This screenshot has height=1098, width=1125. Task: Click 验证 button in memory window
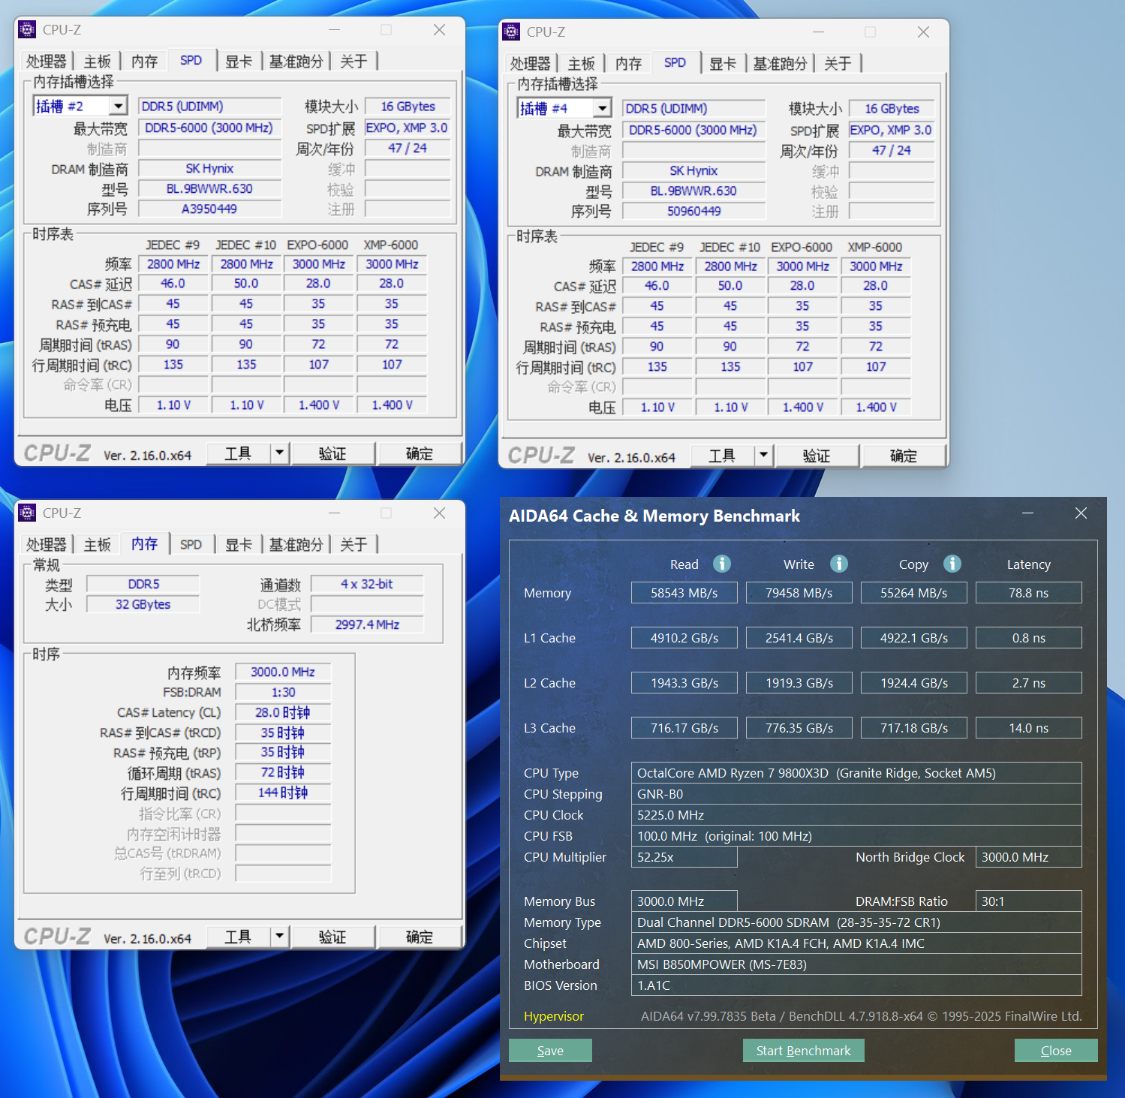tap(332, 937)
